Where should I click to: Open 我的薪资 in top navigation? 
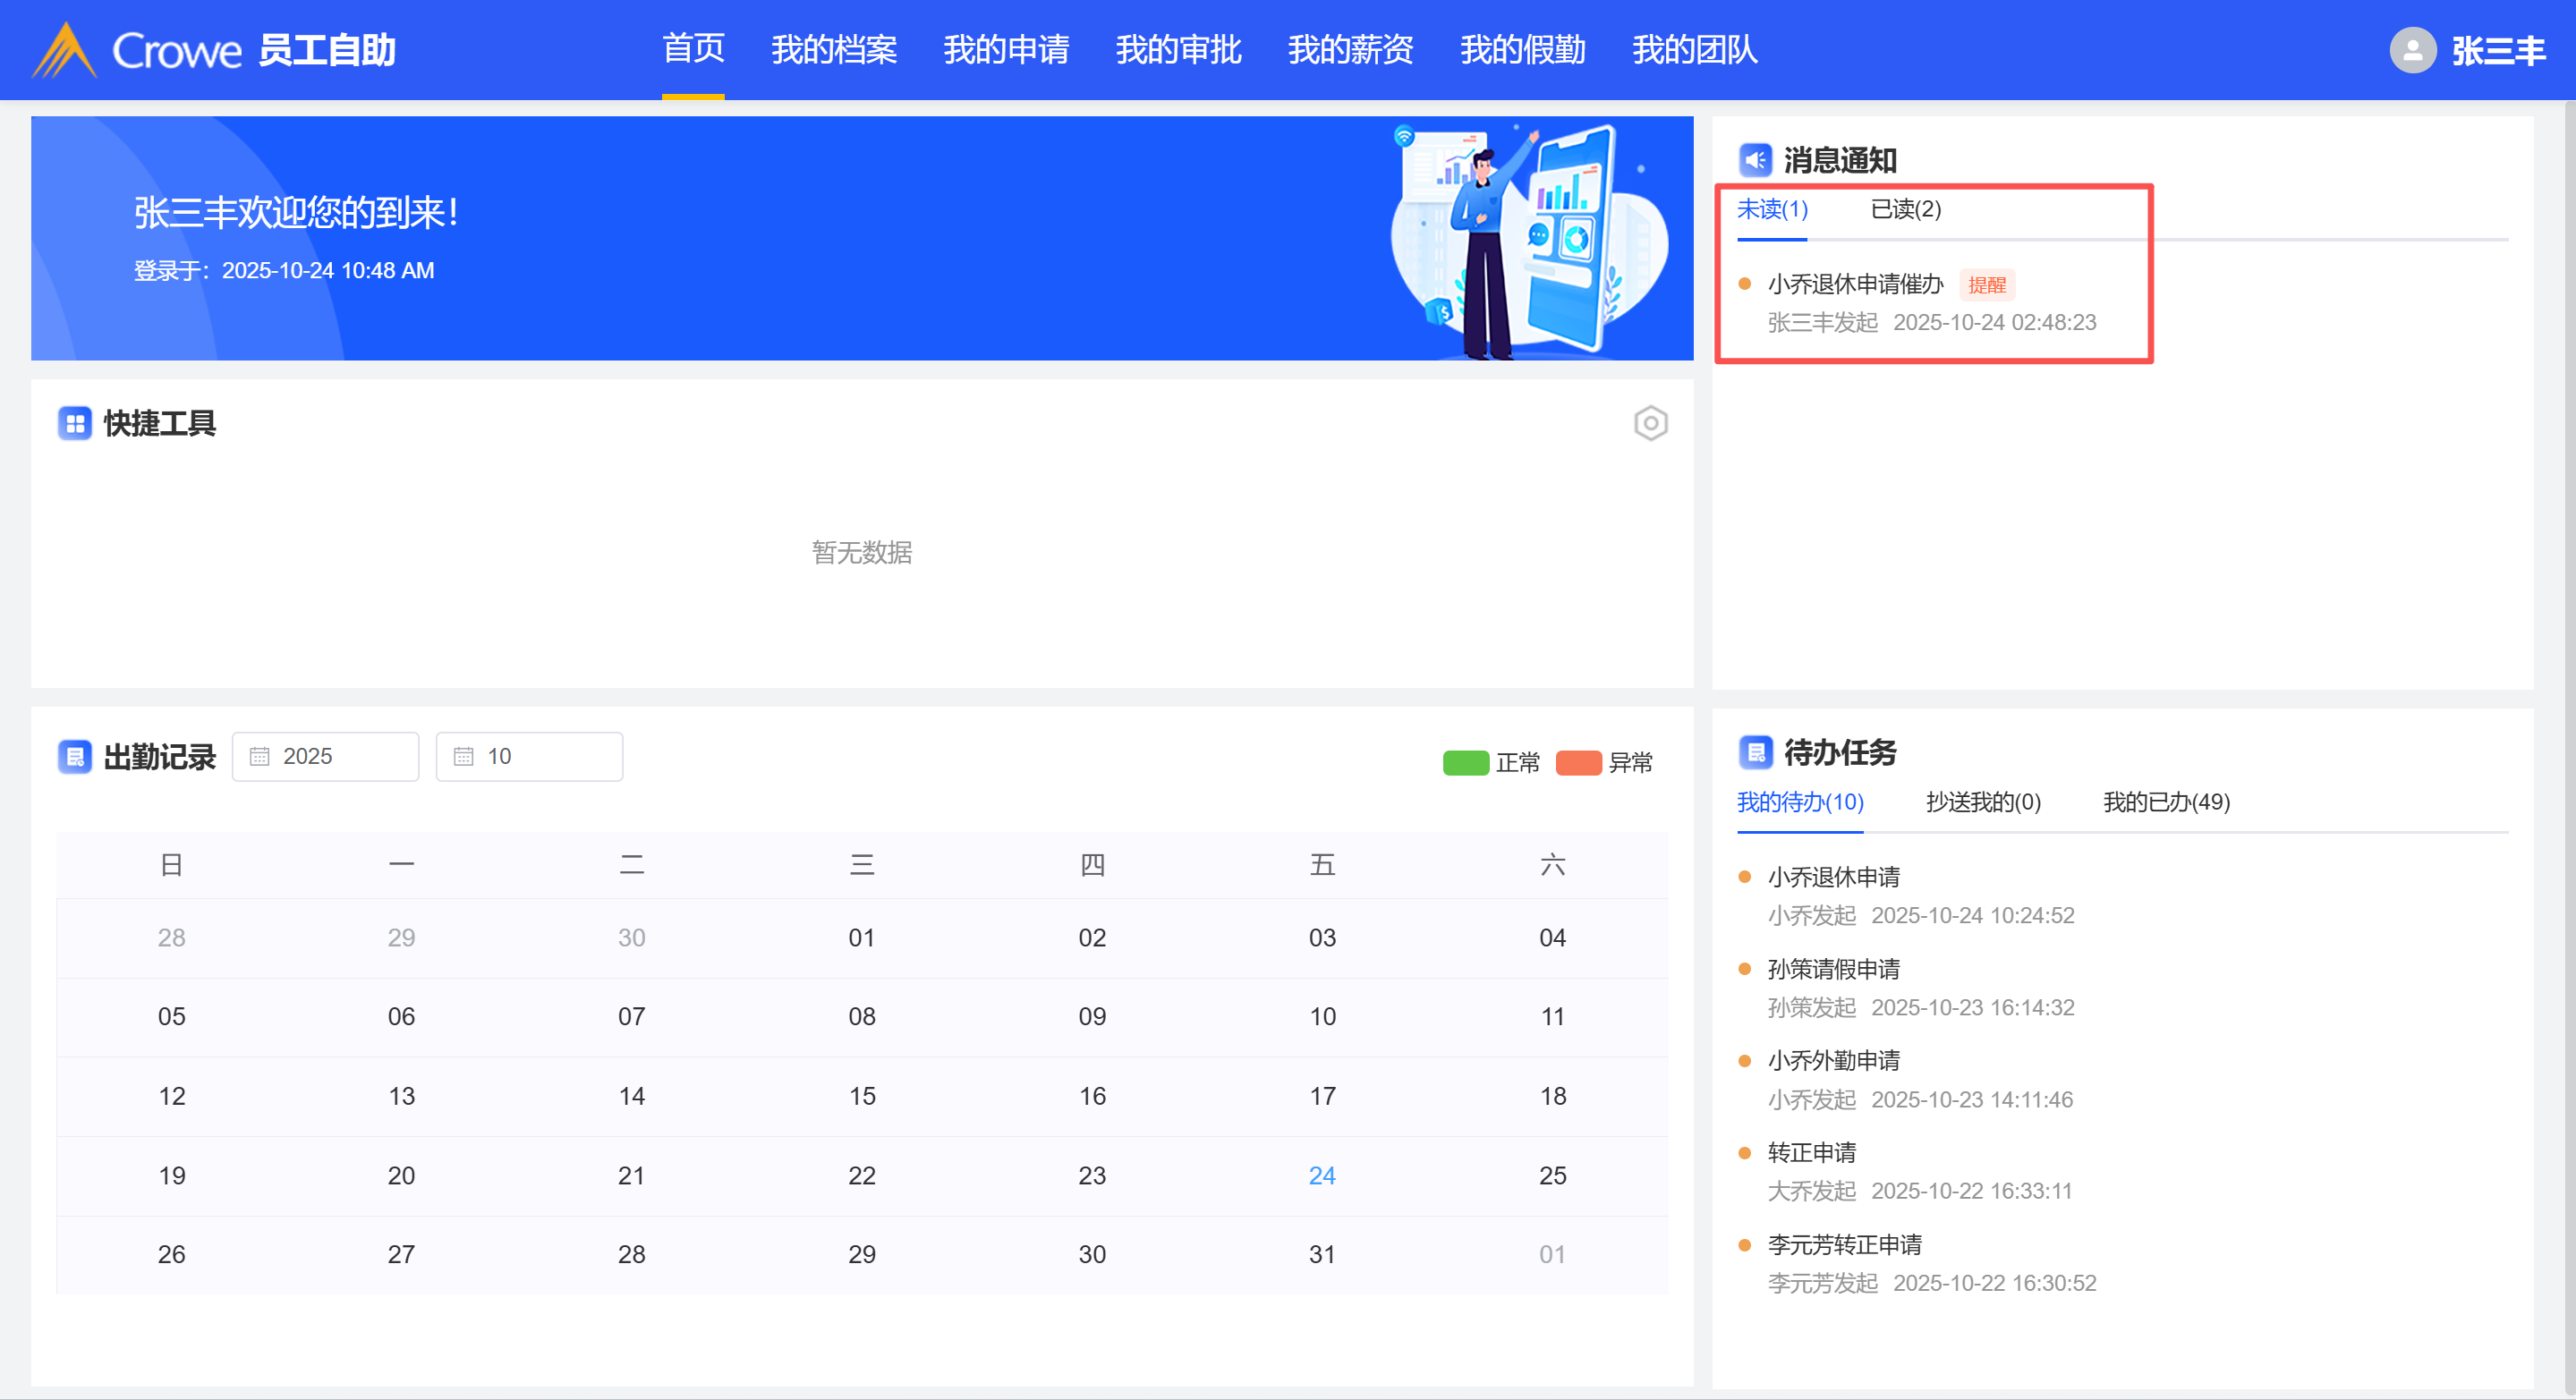[x=1350, y=50]
